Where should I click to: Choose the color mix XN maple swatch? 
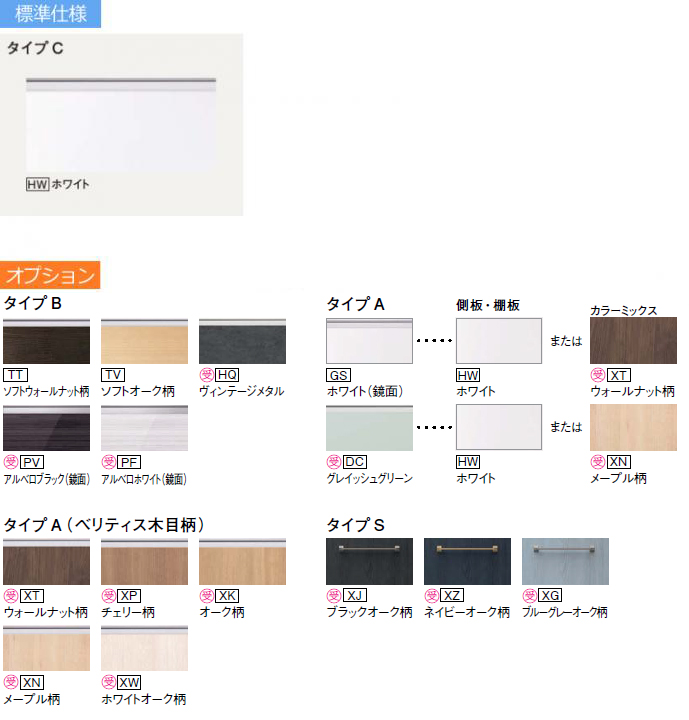[633, 428]
